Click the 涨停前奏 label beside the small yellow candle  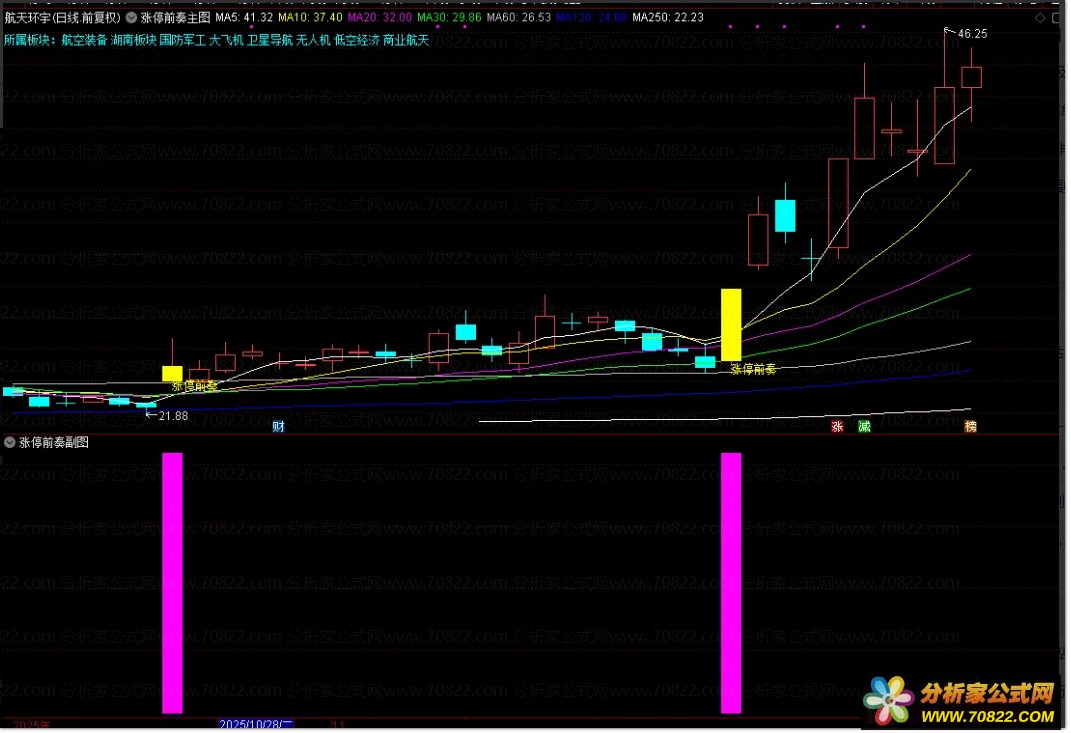(195, 386)
